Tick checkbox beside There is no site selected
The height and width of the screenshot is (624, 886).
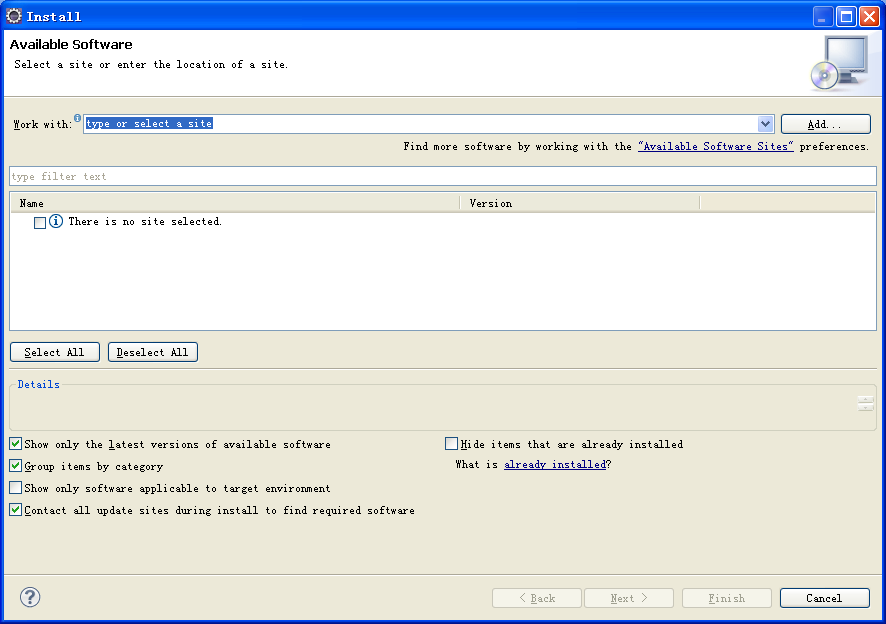[x=40, y=223]
